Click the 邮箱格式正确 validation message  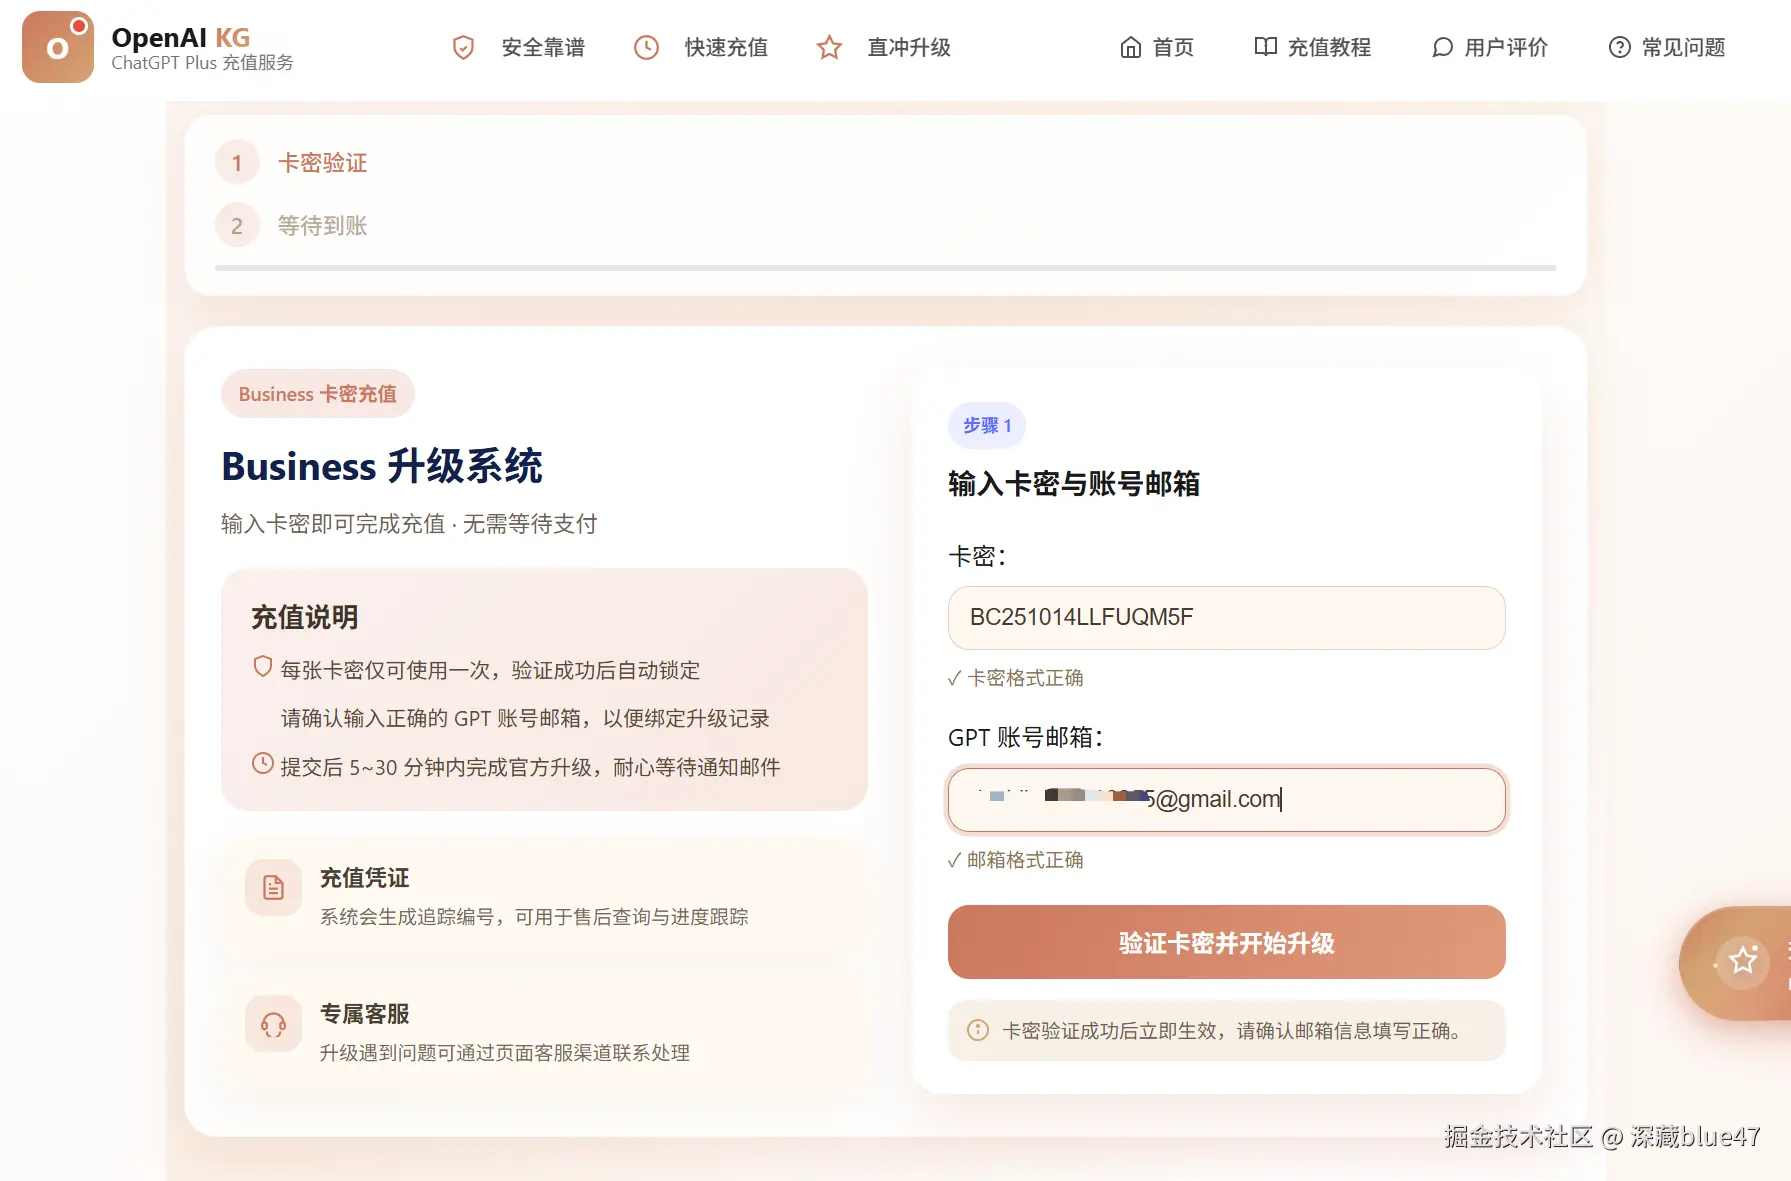pos(1015,860)
